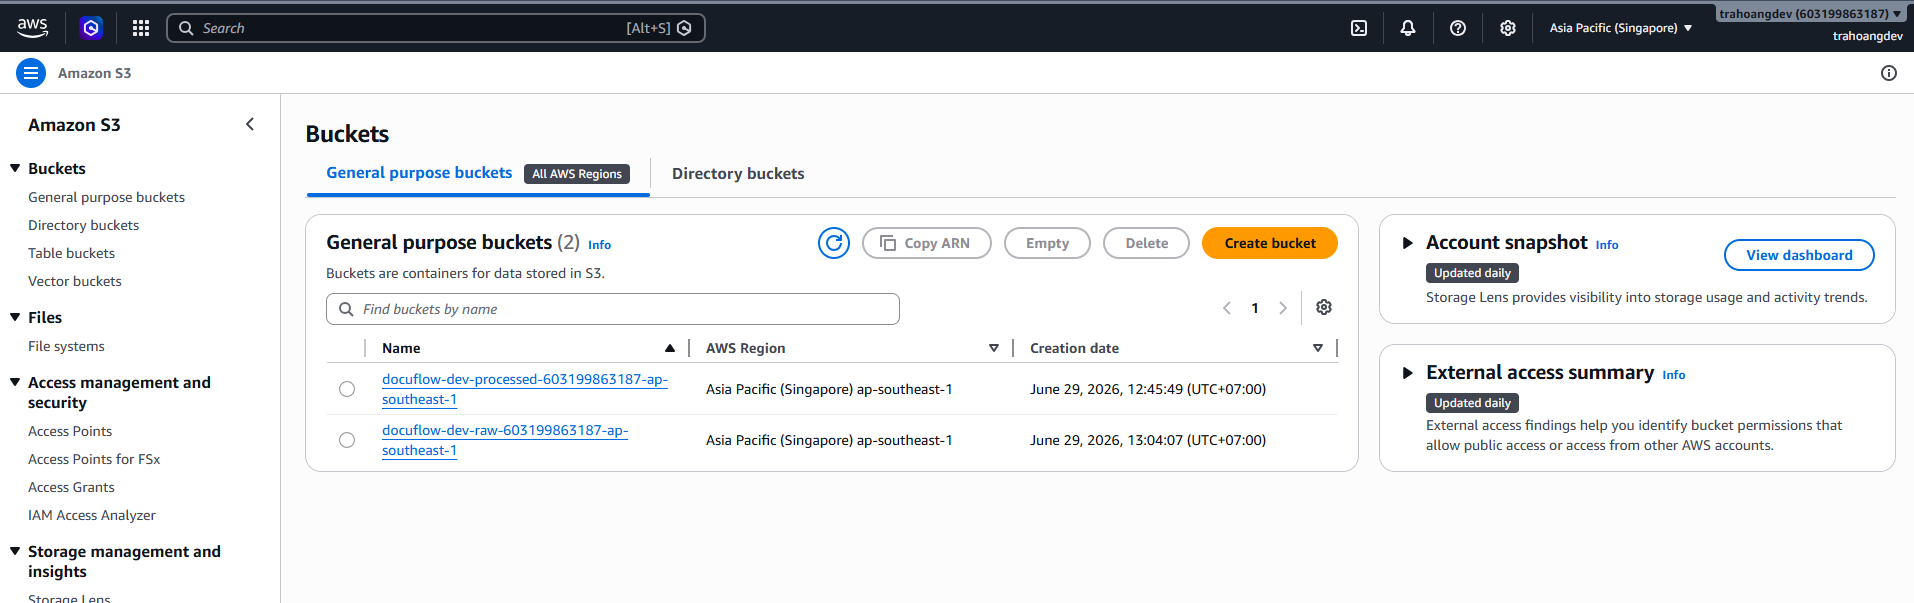The width and height of the screenshot is (1914, 603).
Task: Click View dashboard button
Action: [x=1799, y=255]
